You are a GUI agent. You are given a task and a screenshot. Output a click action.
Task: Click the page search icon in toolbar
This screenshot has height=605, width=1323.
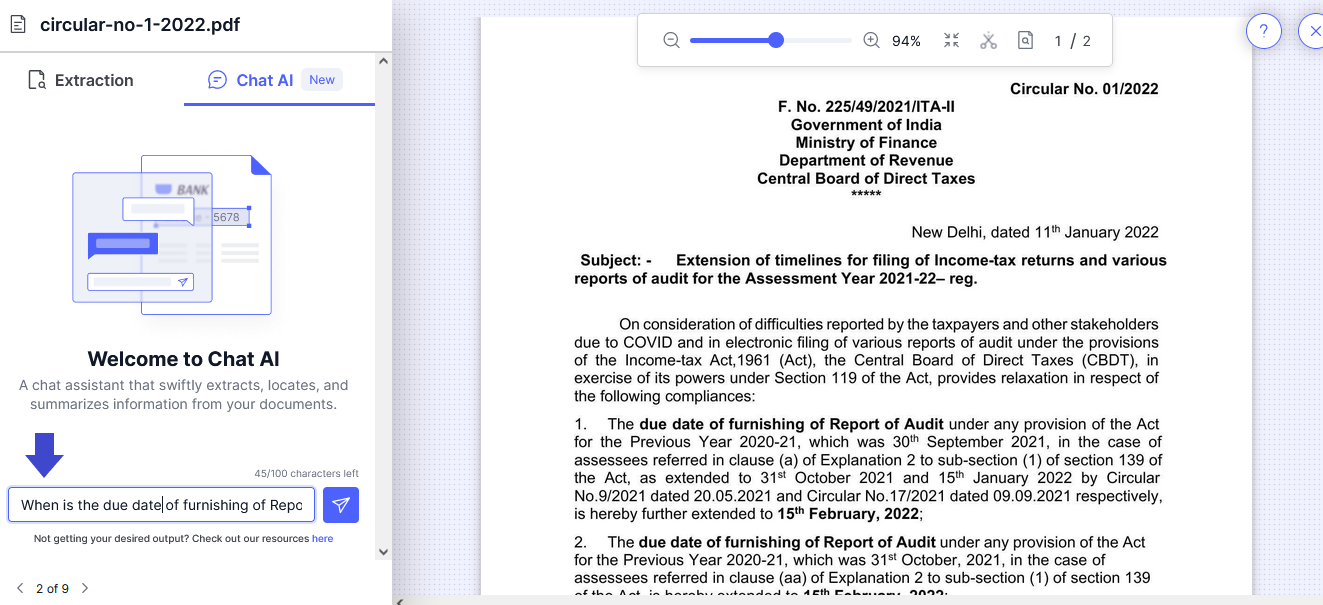1025,40
